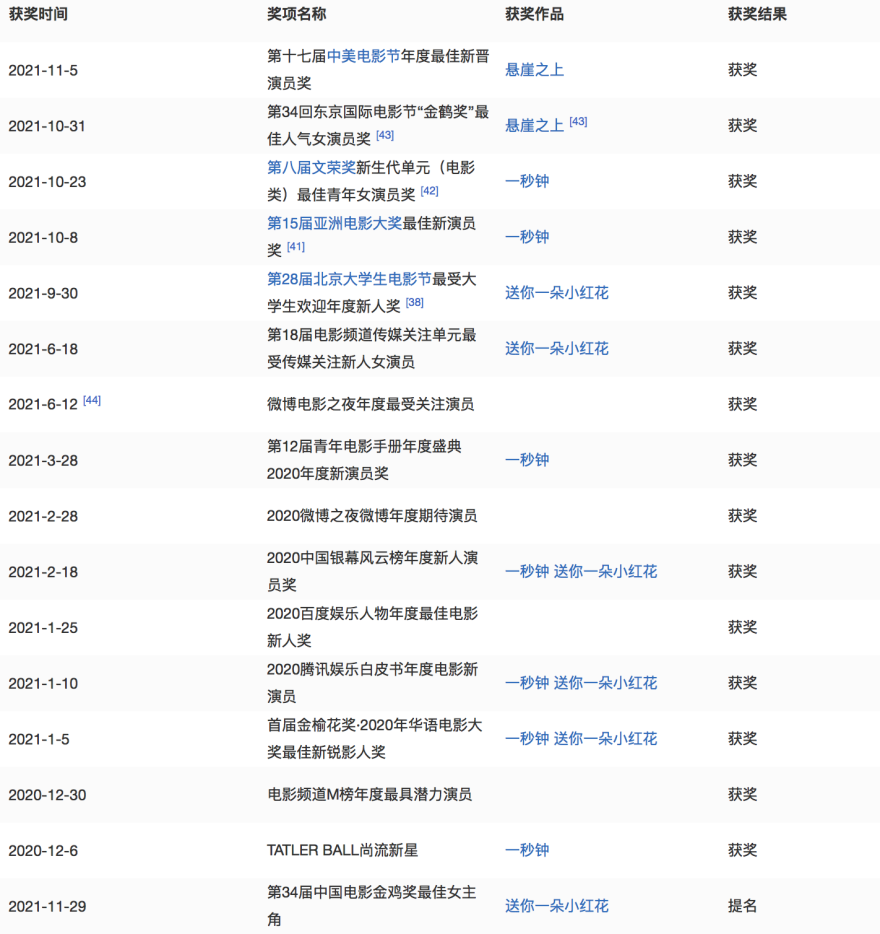The width and height of the screenshot is (880, 934).
Task: Select 第34届中国电影金鸡奖最佳女主角 award text
Action: tap(372, 905)
